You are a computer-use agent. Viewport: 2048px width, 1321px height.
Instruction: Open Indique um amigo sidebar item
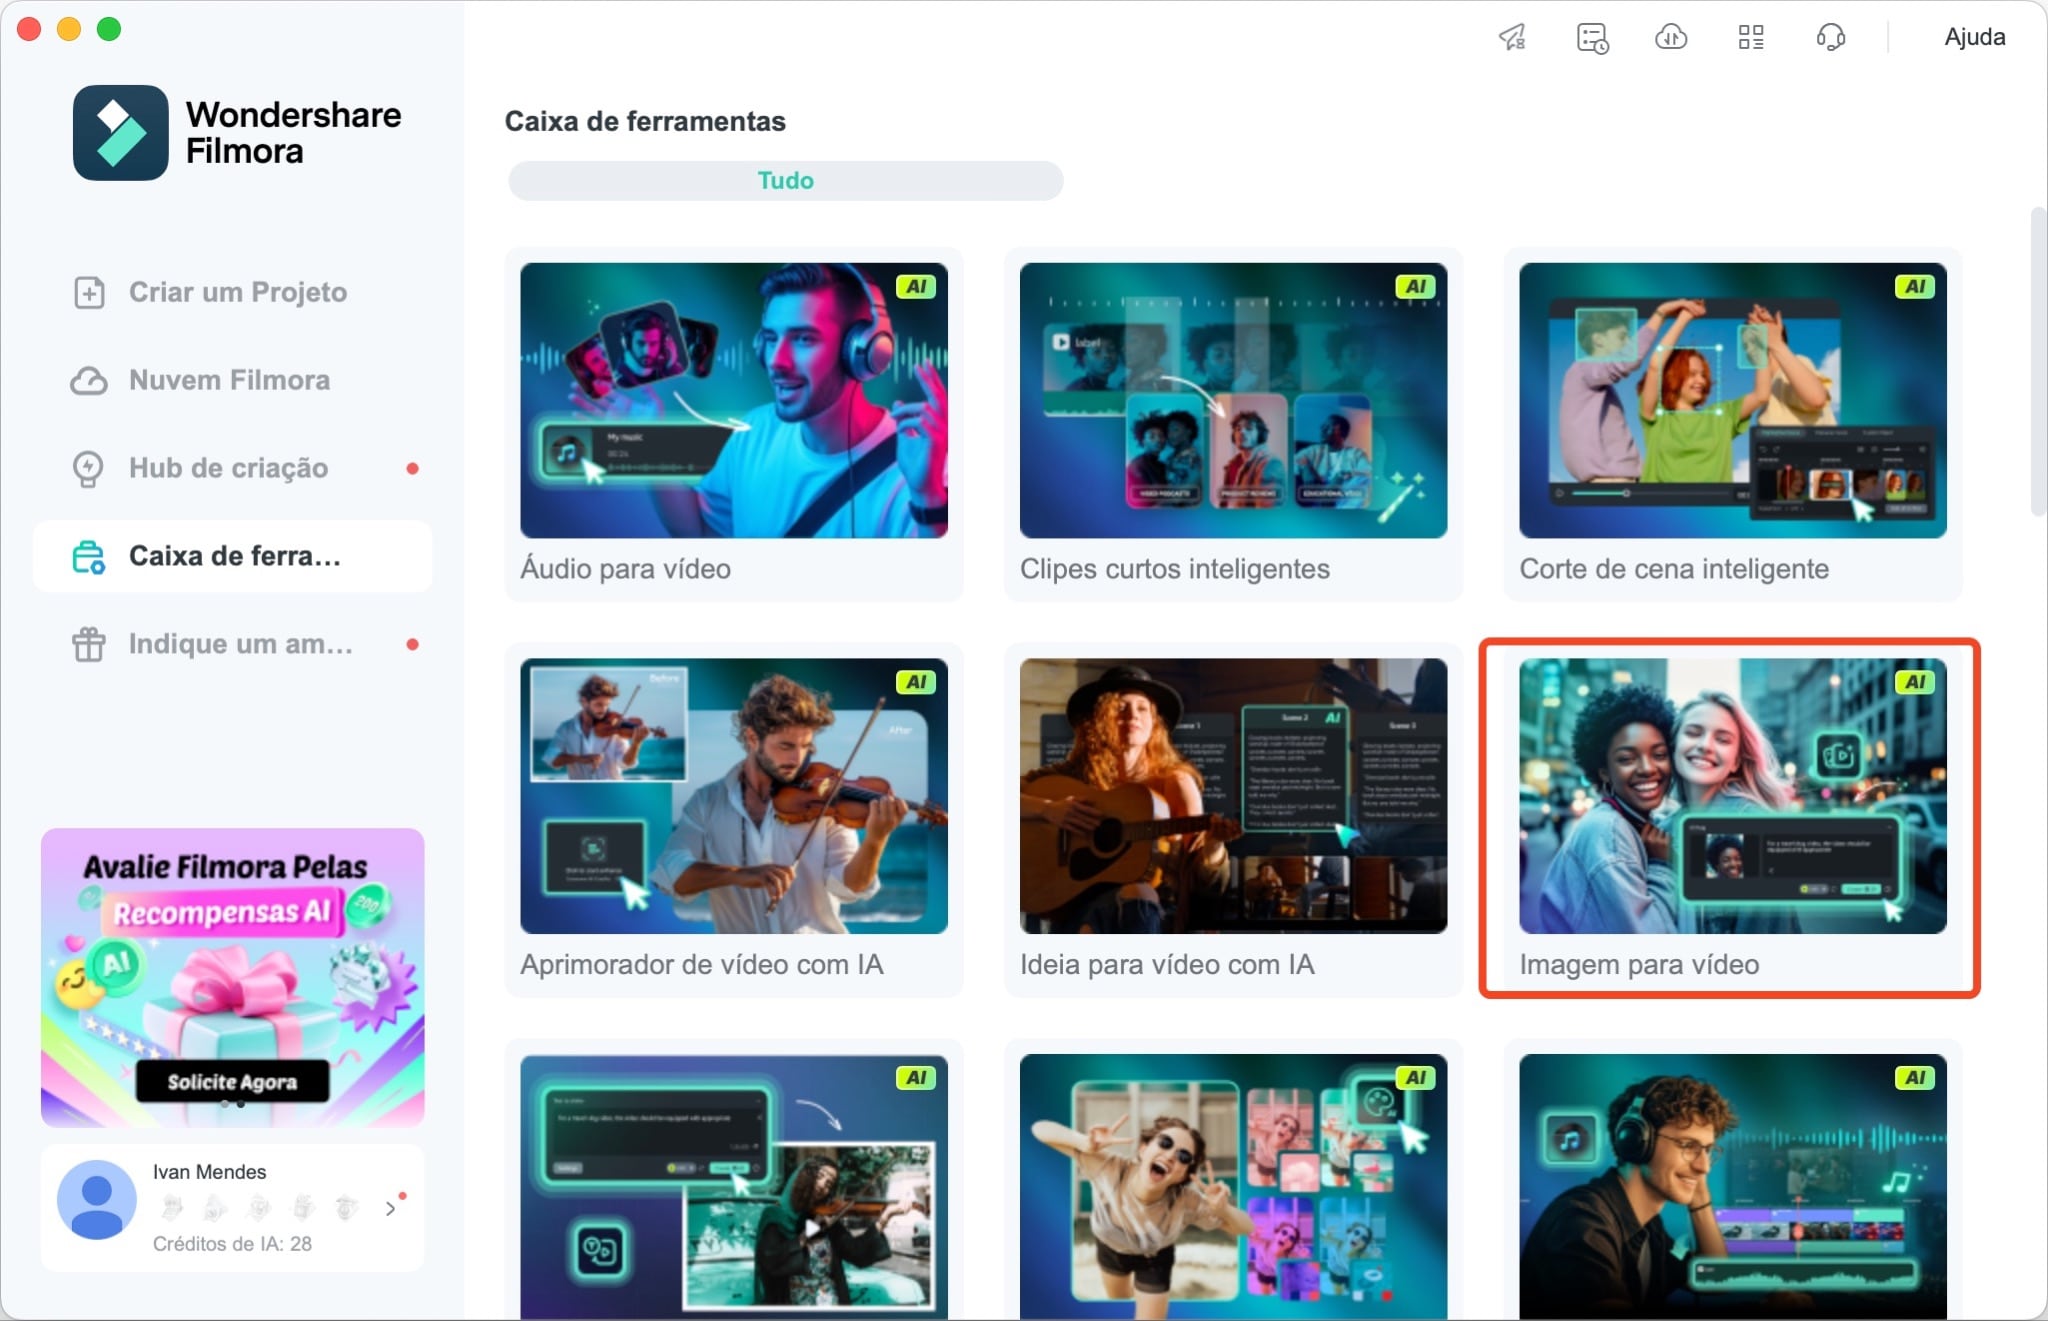point(232,644)
